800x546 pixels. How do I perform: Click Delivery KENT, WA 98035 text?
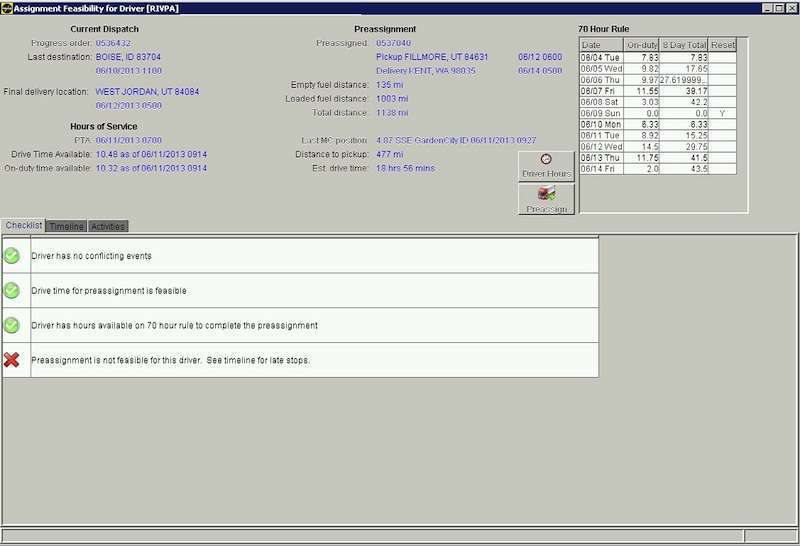coord(426,71)
